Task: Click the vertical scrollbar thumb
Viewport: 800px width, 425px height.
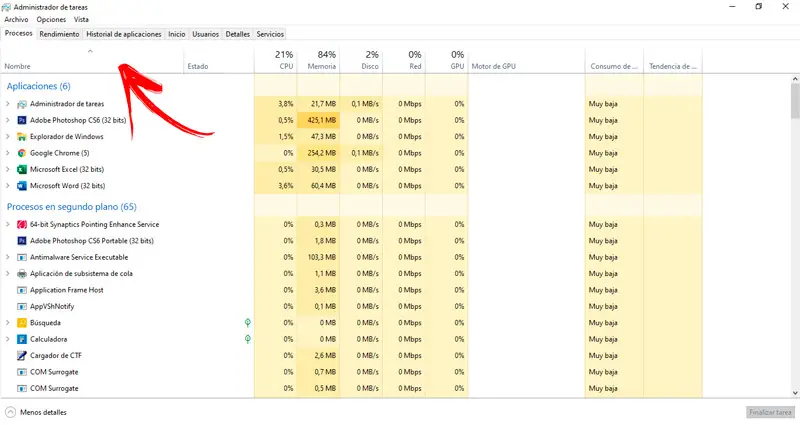Action: pyautogui.click(x=795, y=101)
